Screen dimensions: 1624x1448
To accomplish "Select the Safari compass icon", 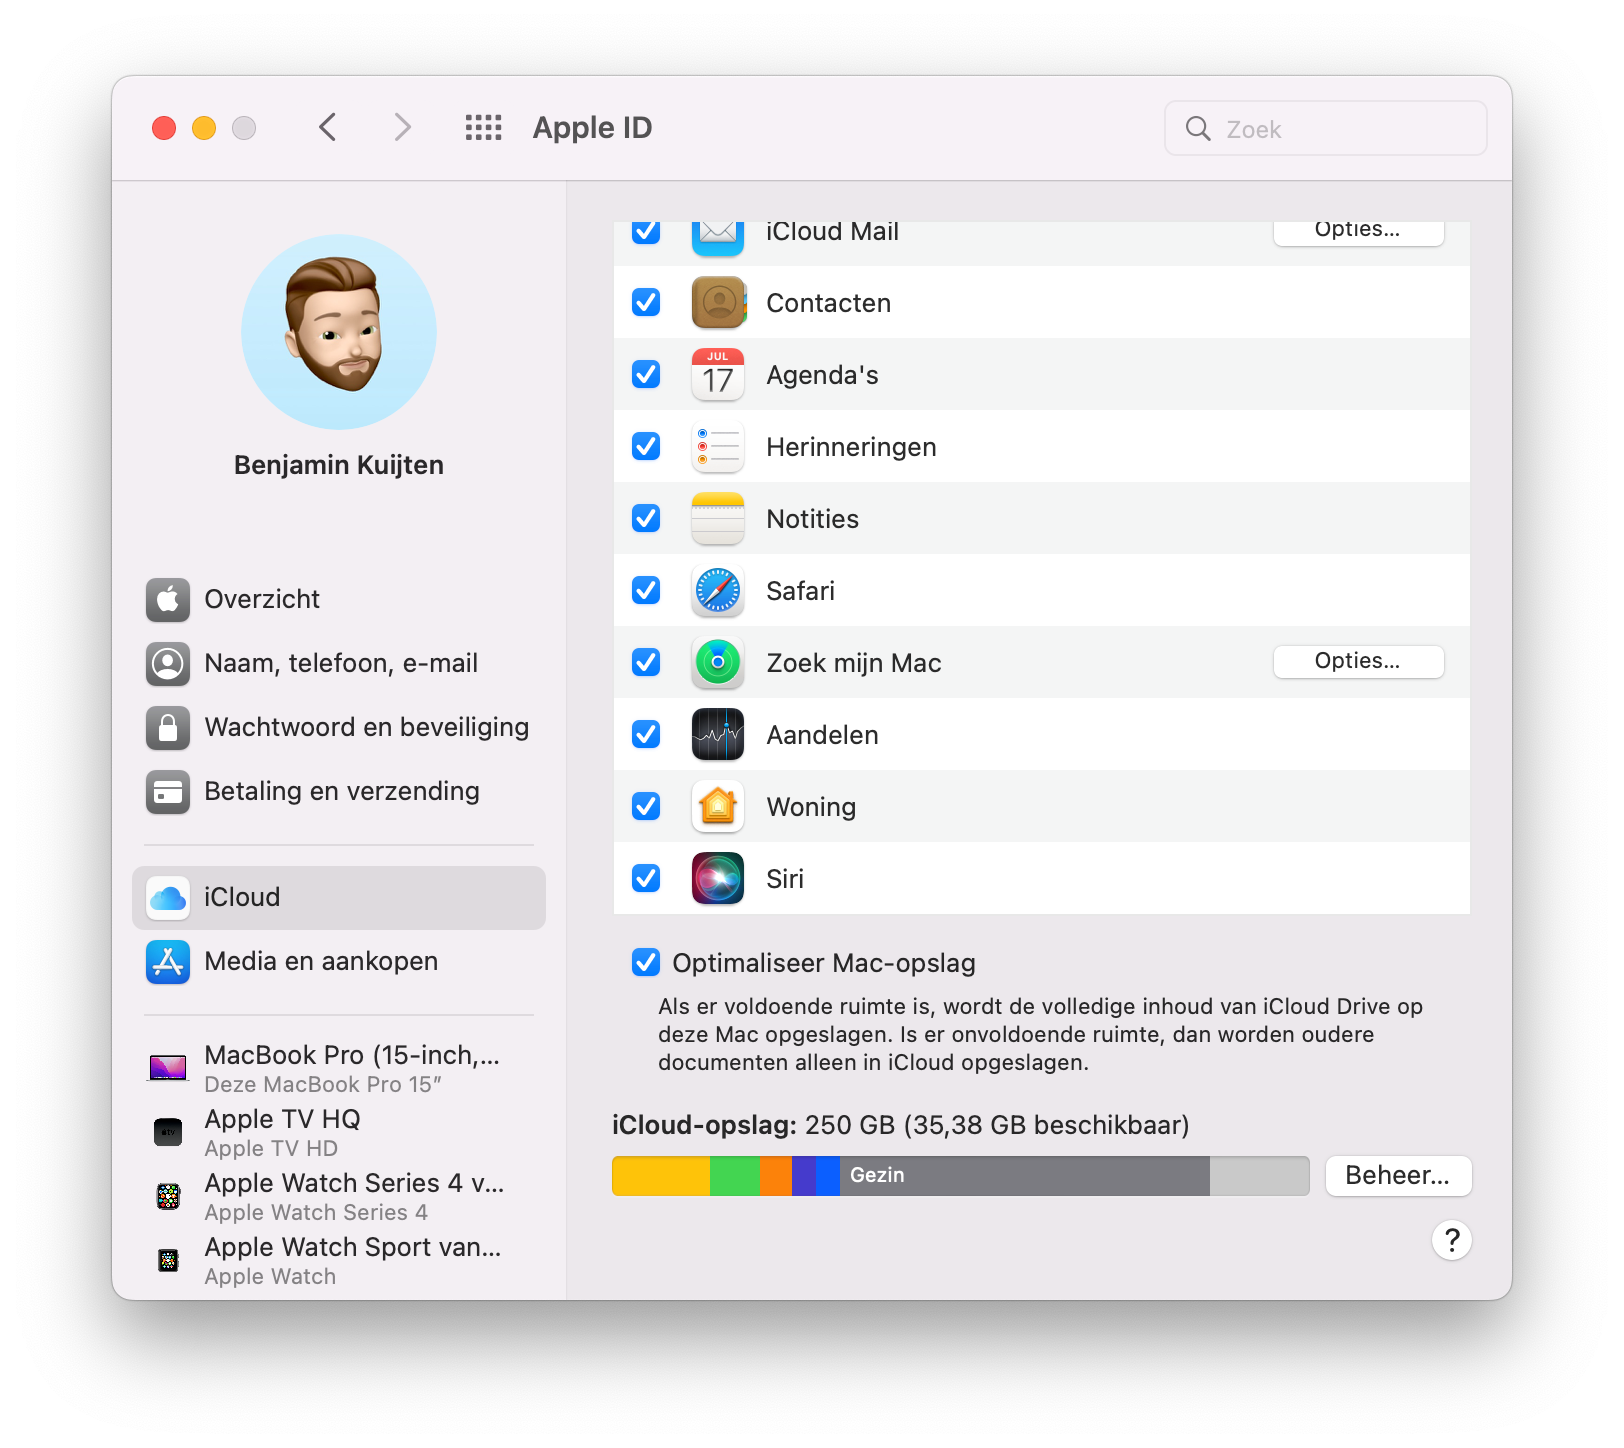I will tap(718, 590).
